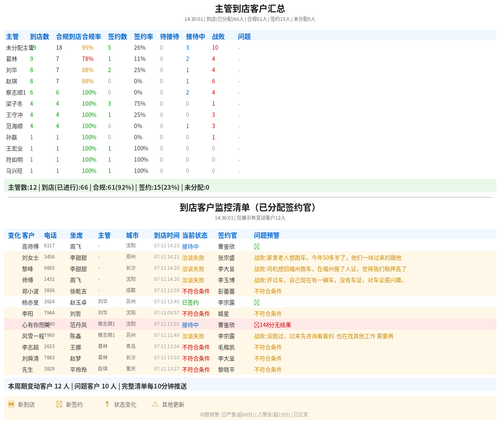Select phone number 2633
This screenshot has width=500, height=437.
coord(49,347)
